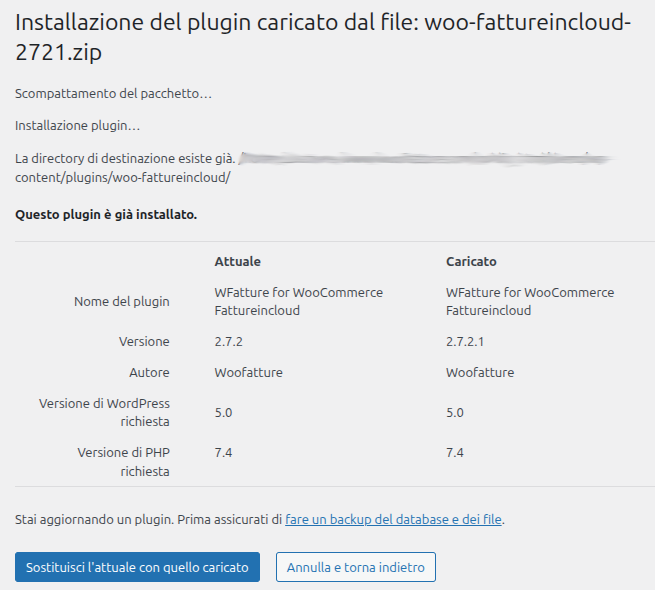
Task: Click PHP version '7.4' in Caricato column
Action: click(x=455, y=453)
